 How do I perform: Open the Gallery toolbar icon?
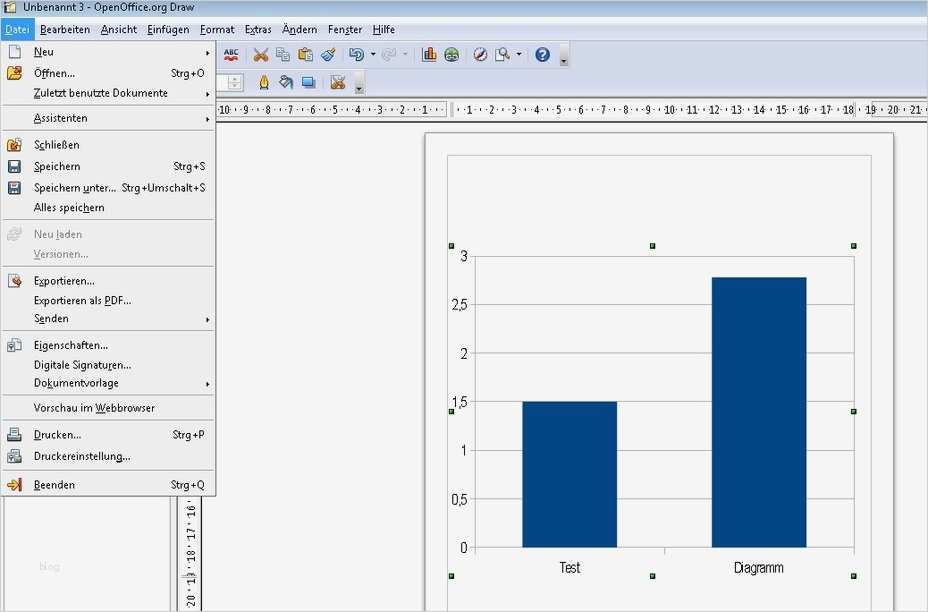pyautogui.click(x=452, y=54)
